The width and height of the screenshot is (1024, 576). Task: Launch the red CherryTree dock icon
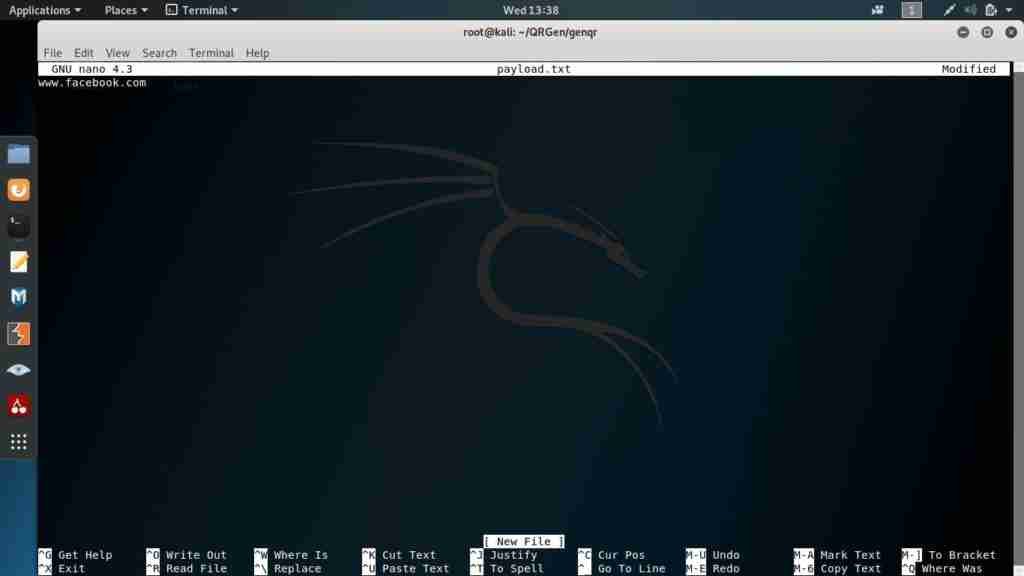[x=18, y=406]
